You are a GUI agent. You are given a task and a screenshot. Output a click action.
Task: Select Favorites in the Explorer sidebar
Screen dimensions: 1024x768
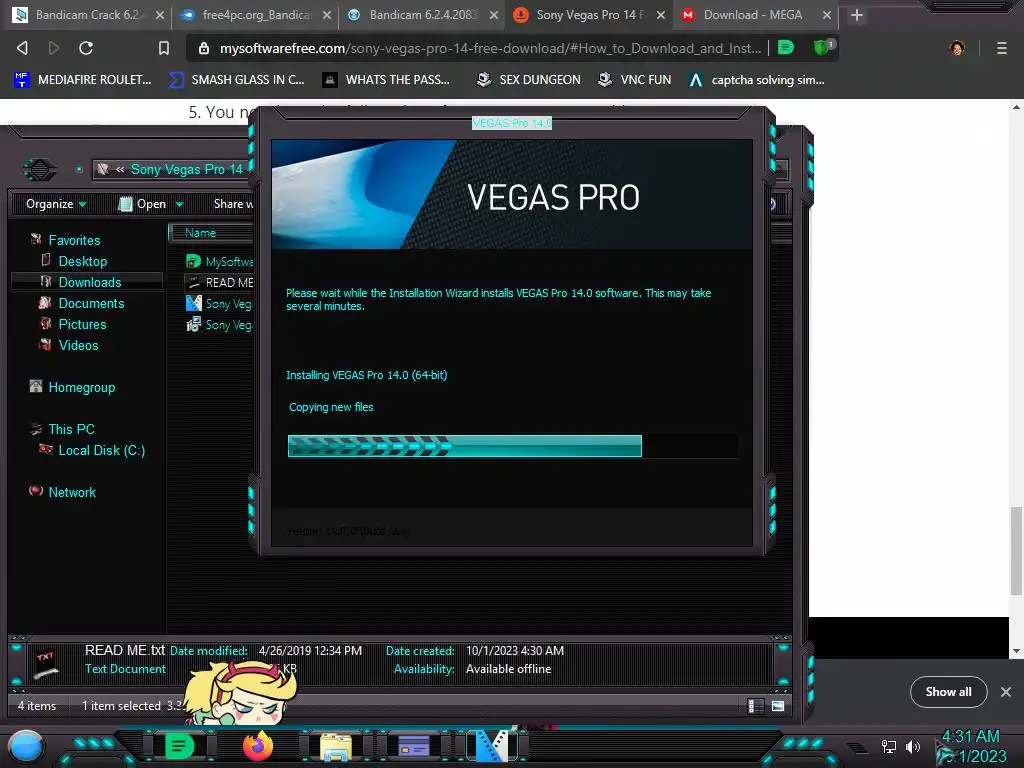[x=74, y=240]
